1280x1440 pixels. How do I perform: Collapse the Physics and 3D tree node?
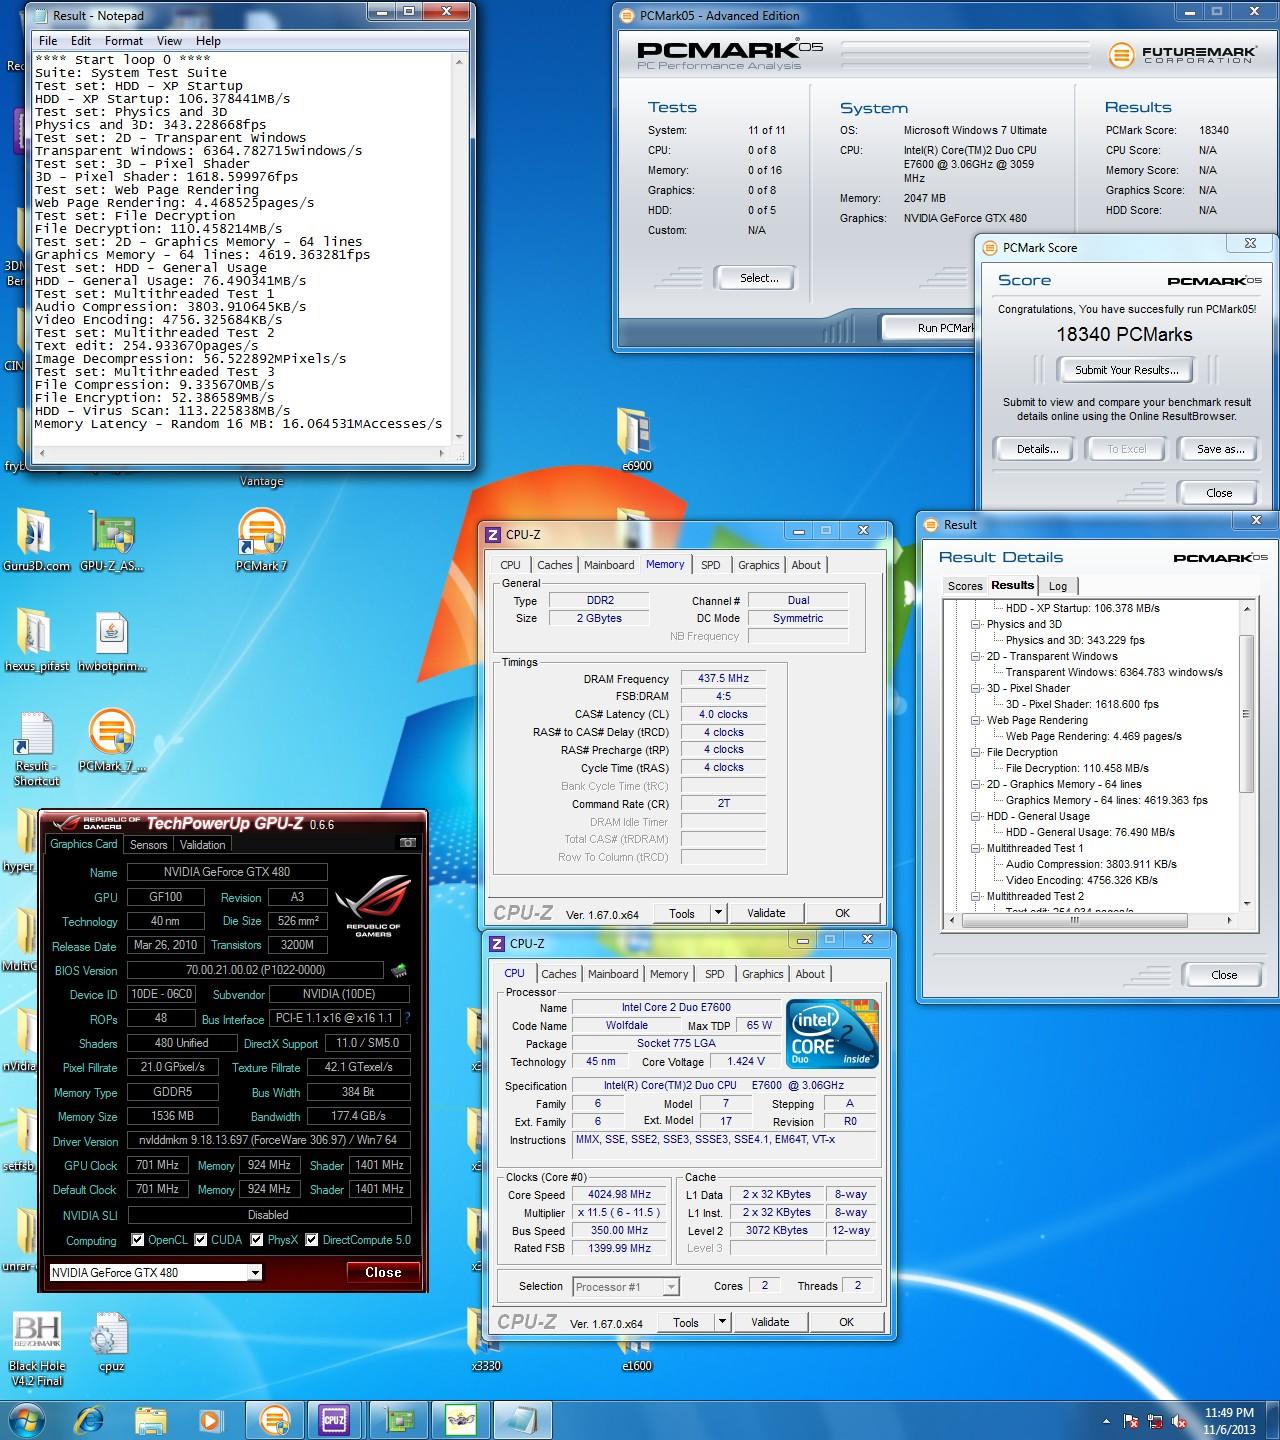(976, 624)
